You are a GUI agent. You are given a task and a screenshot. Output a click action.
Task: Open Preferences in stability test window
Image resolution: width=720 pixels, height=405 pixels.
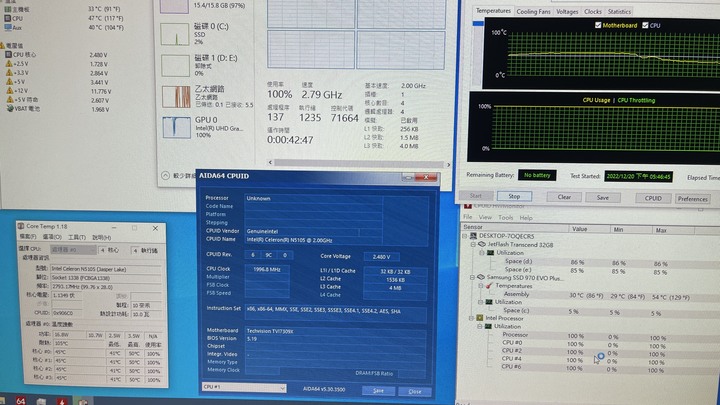(692, 199)
